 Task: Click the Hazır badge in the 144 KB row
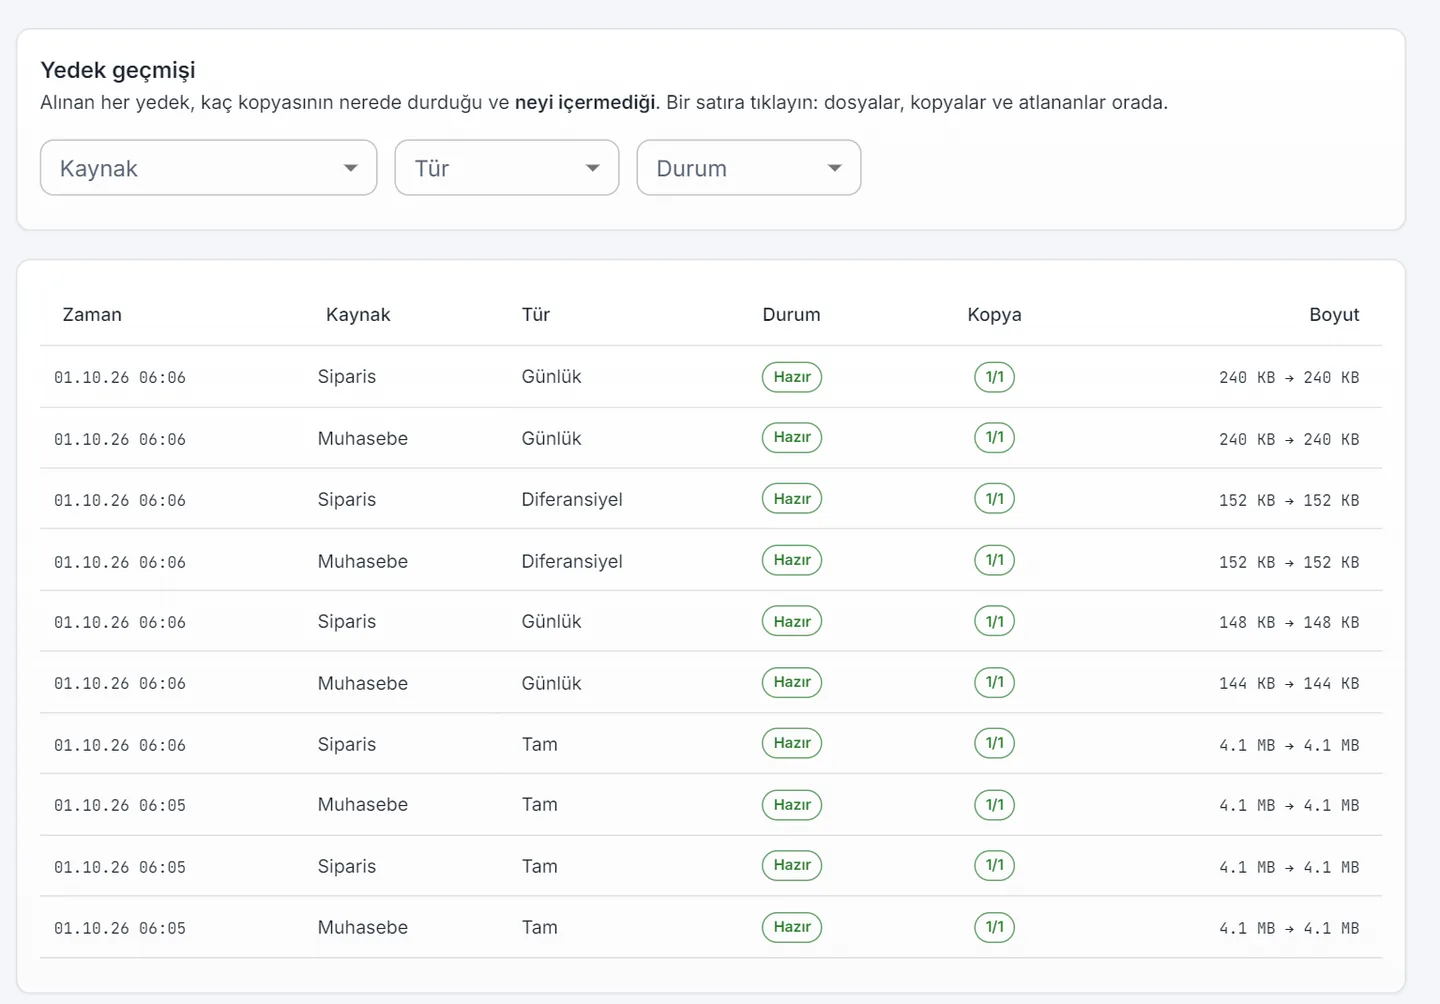click(792, 682)
